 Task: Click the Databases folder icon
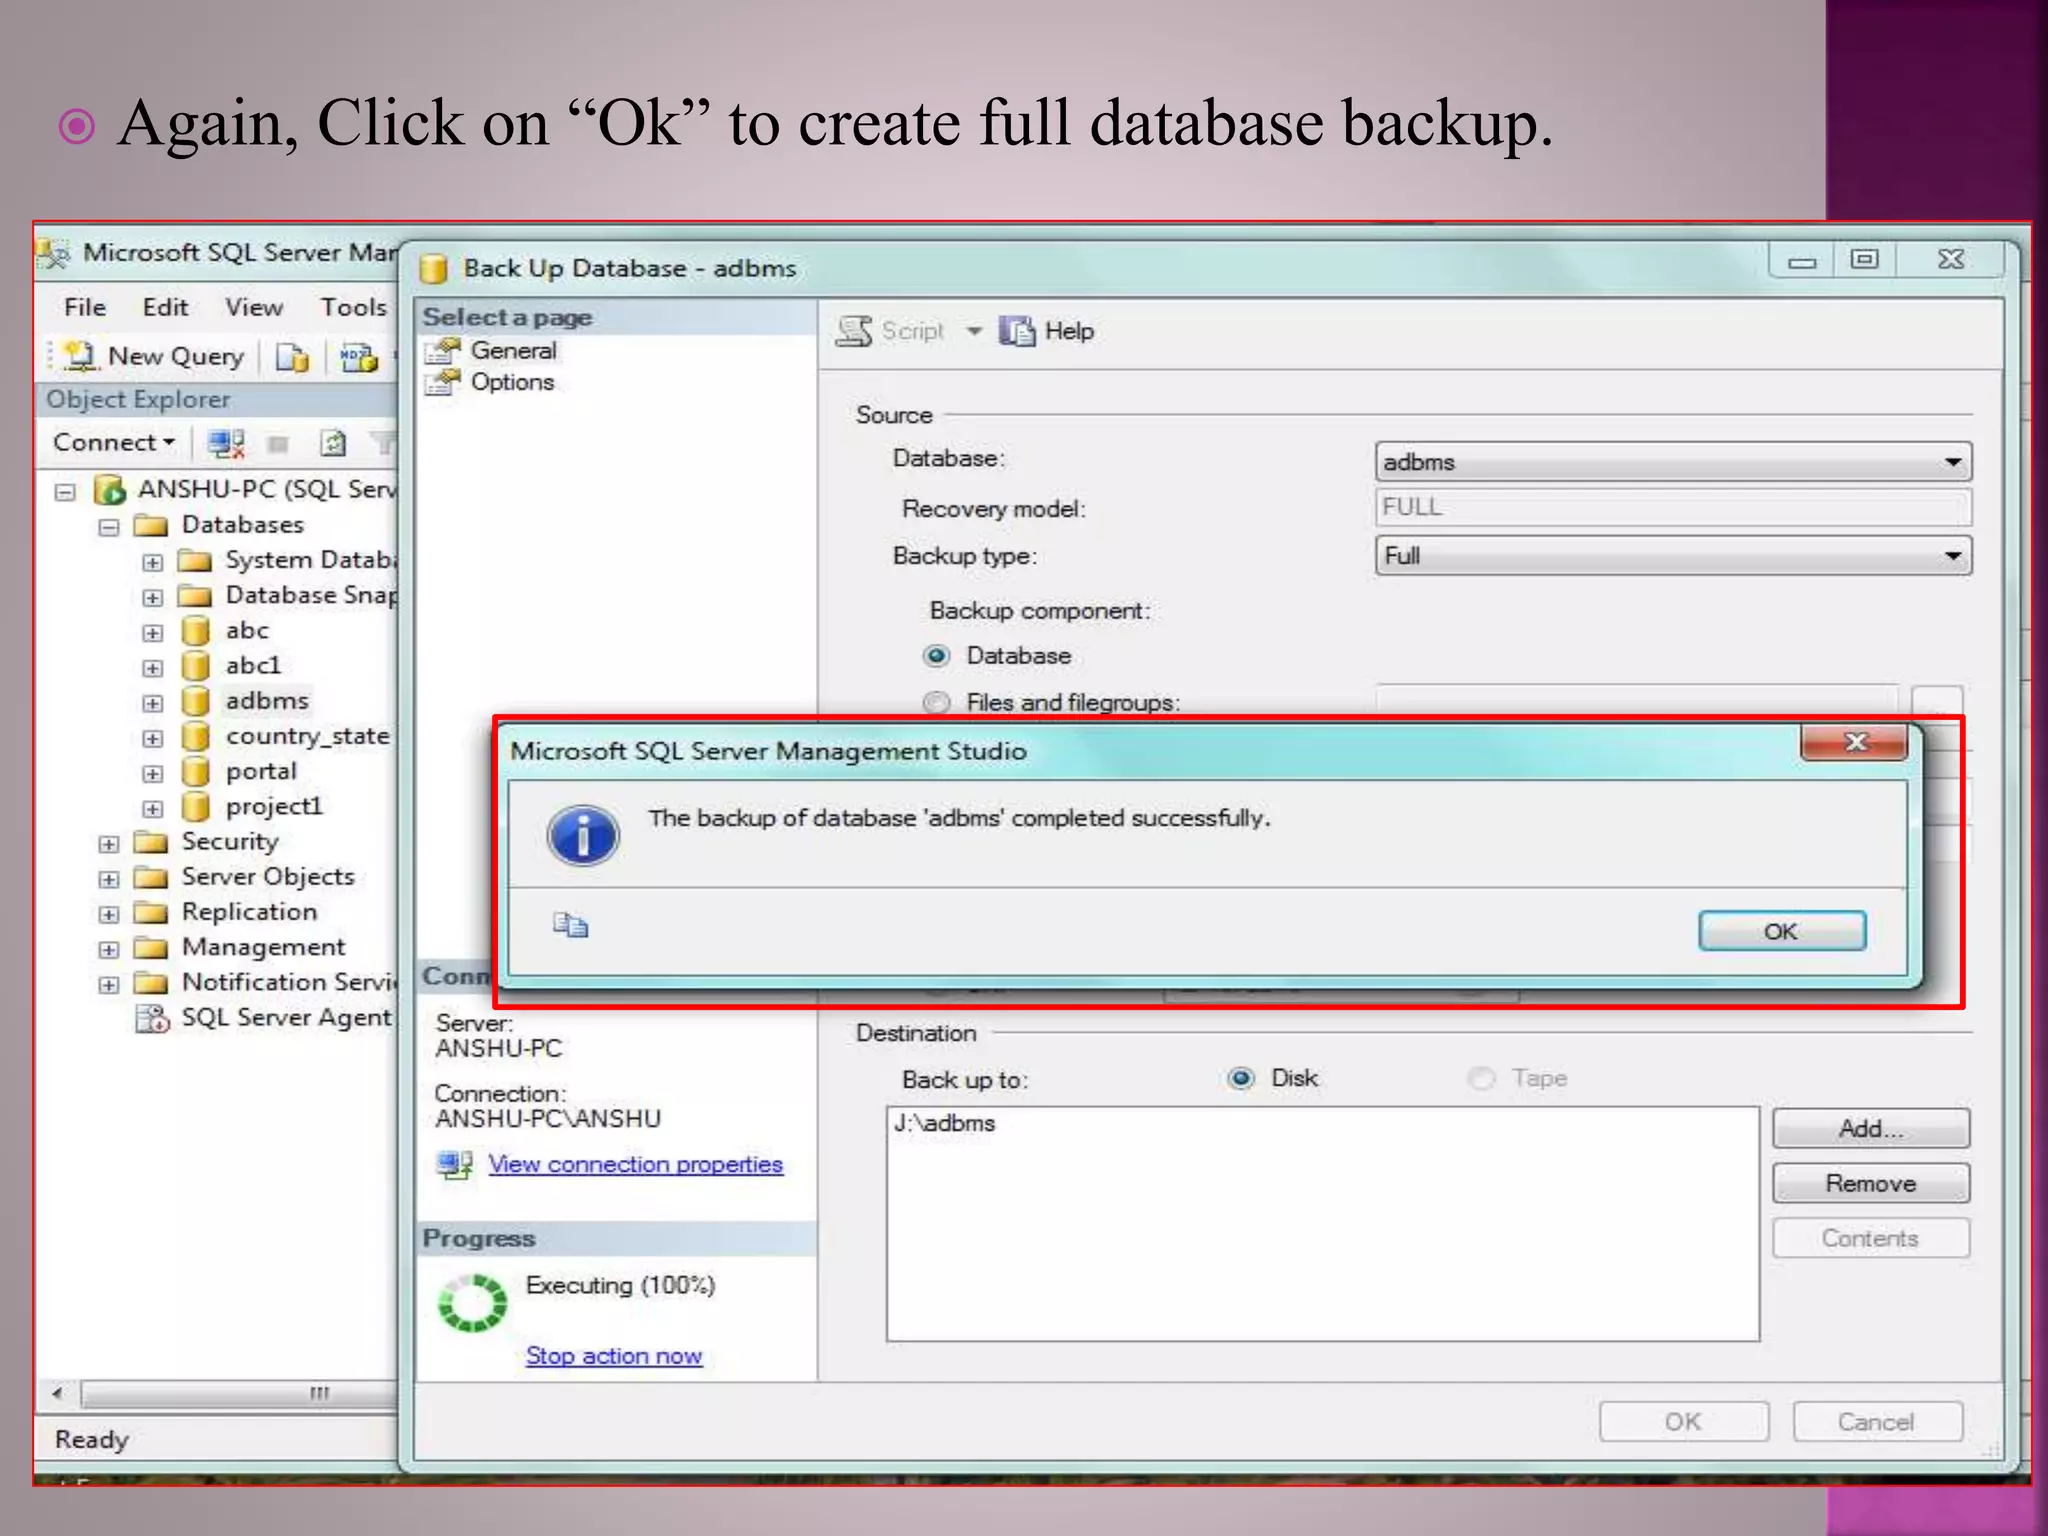pyautogui.click(x=151, y=525)
